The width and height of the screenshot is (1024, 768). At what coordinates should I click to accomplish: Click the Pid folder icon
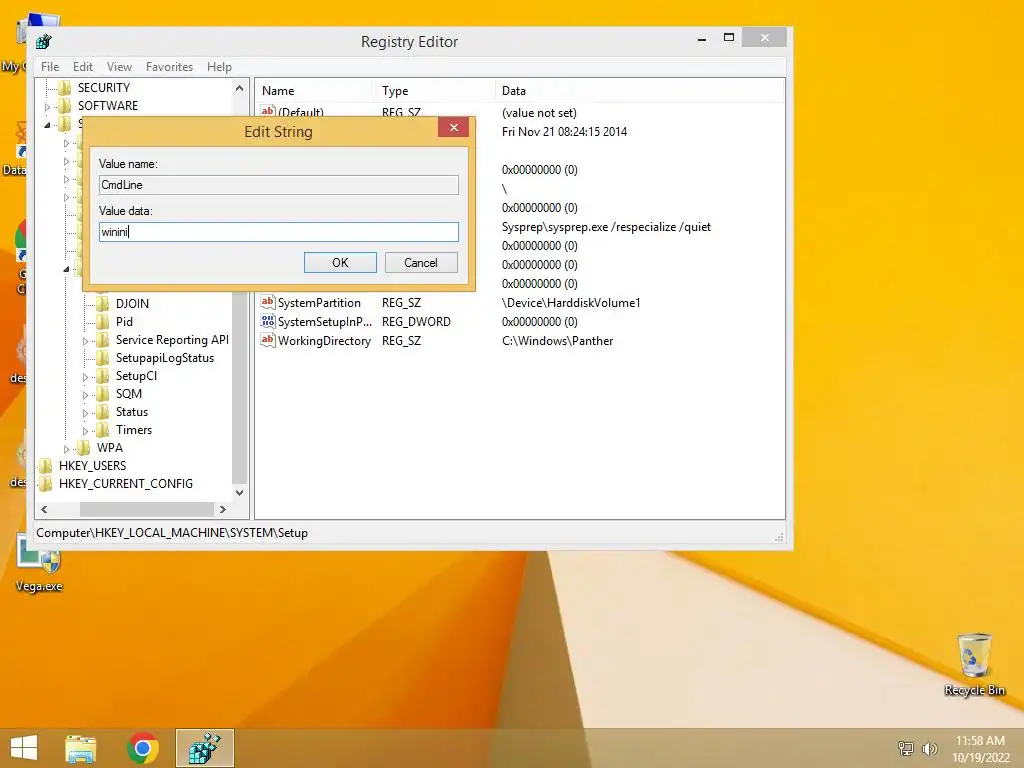(103, 322)
